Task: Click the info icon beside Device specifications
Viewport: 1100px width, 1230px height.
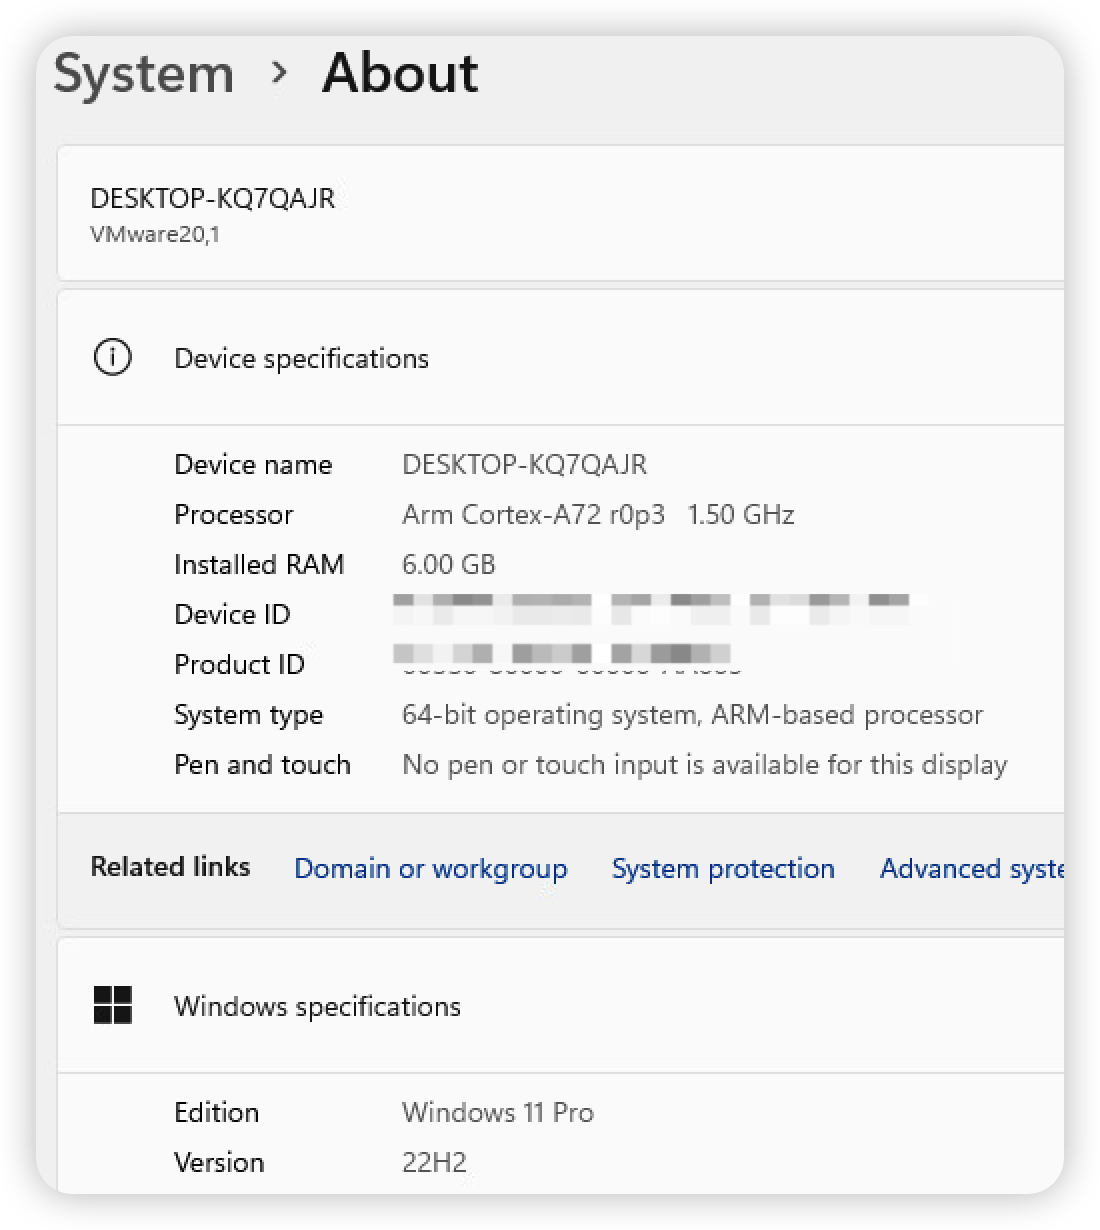Action: (x=112, y=357)
